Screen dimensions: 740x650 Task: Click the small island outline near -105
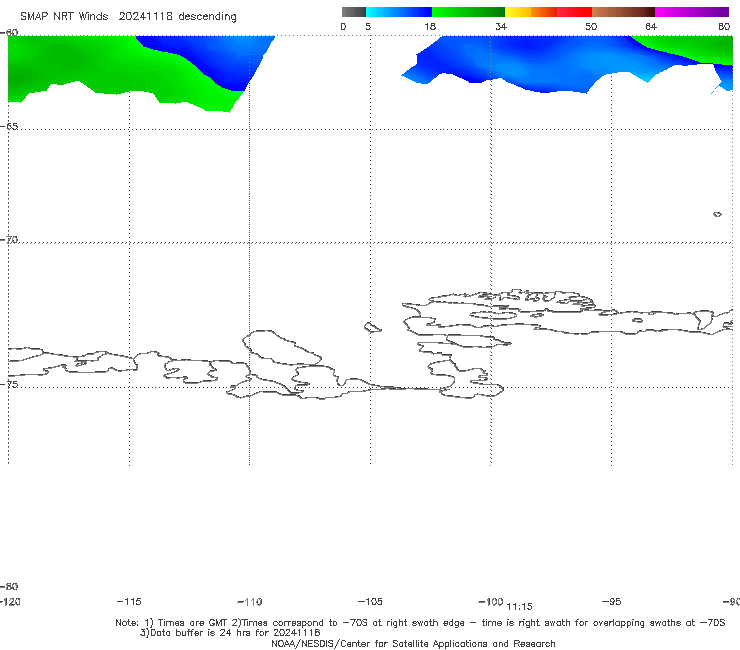372,327
